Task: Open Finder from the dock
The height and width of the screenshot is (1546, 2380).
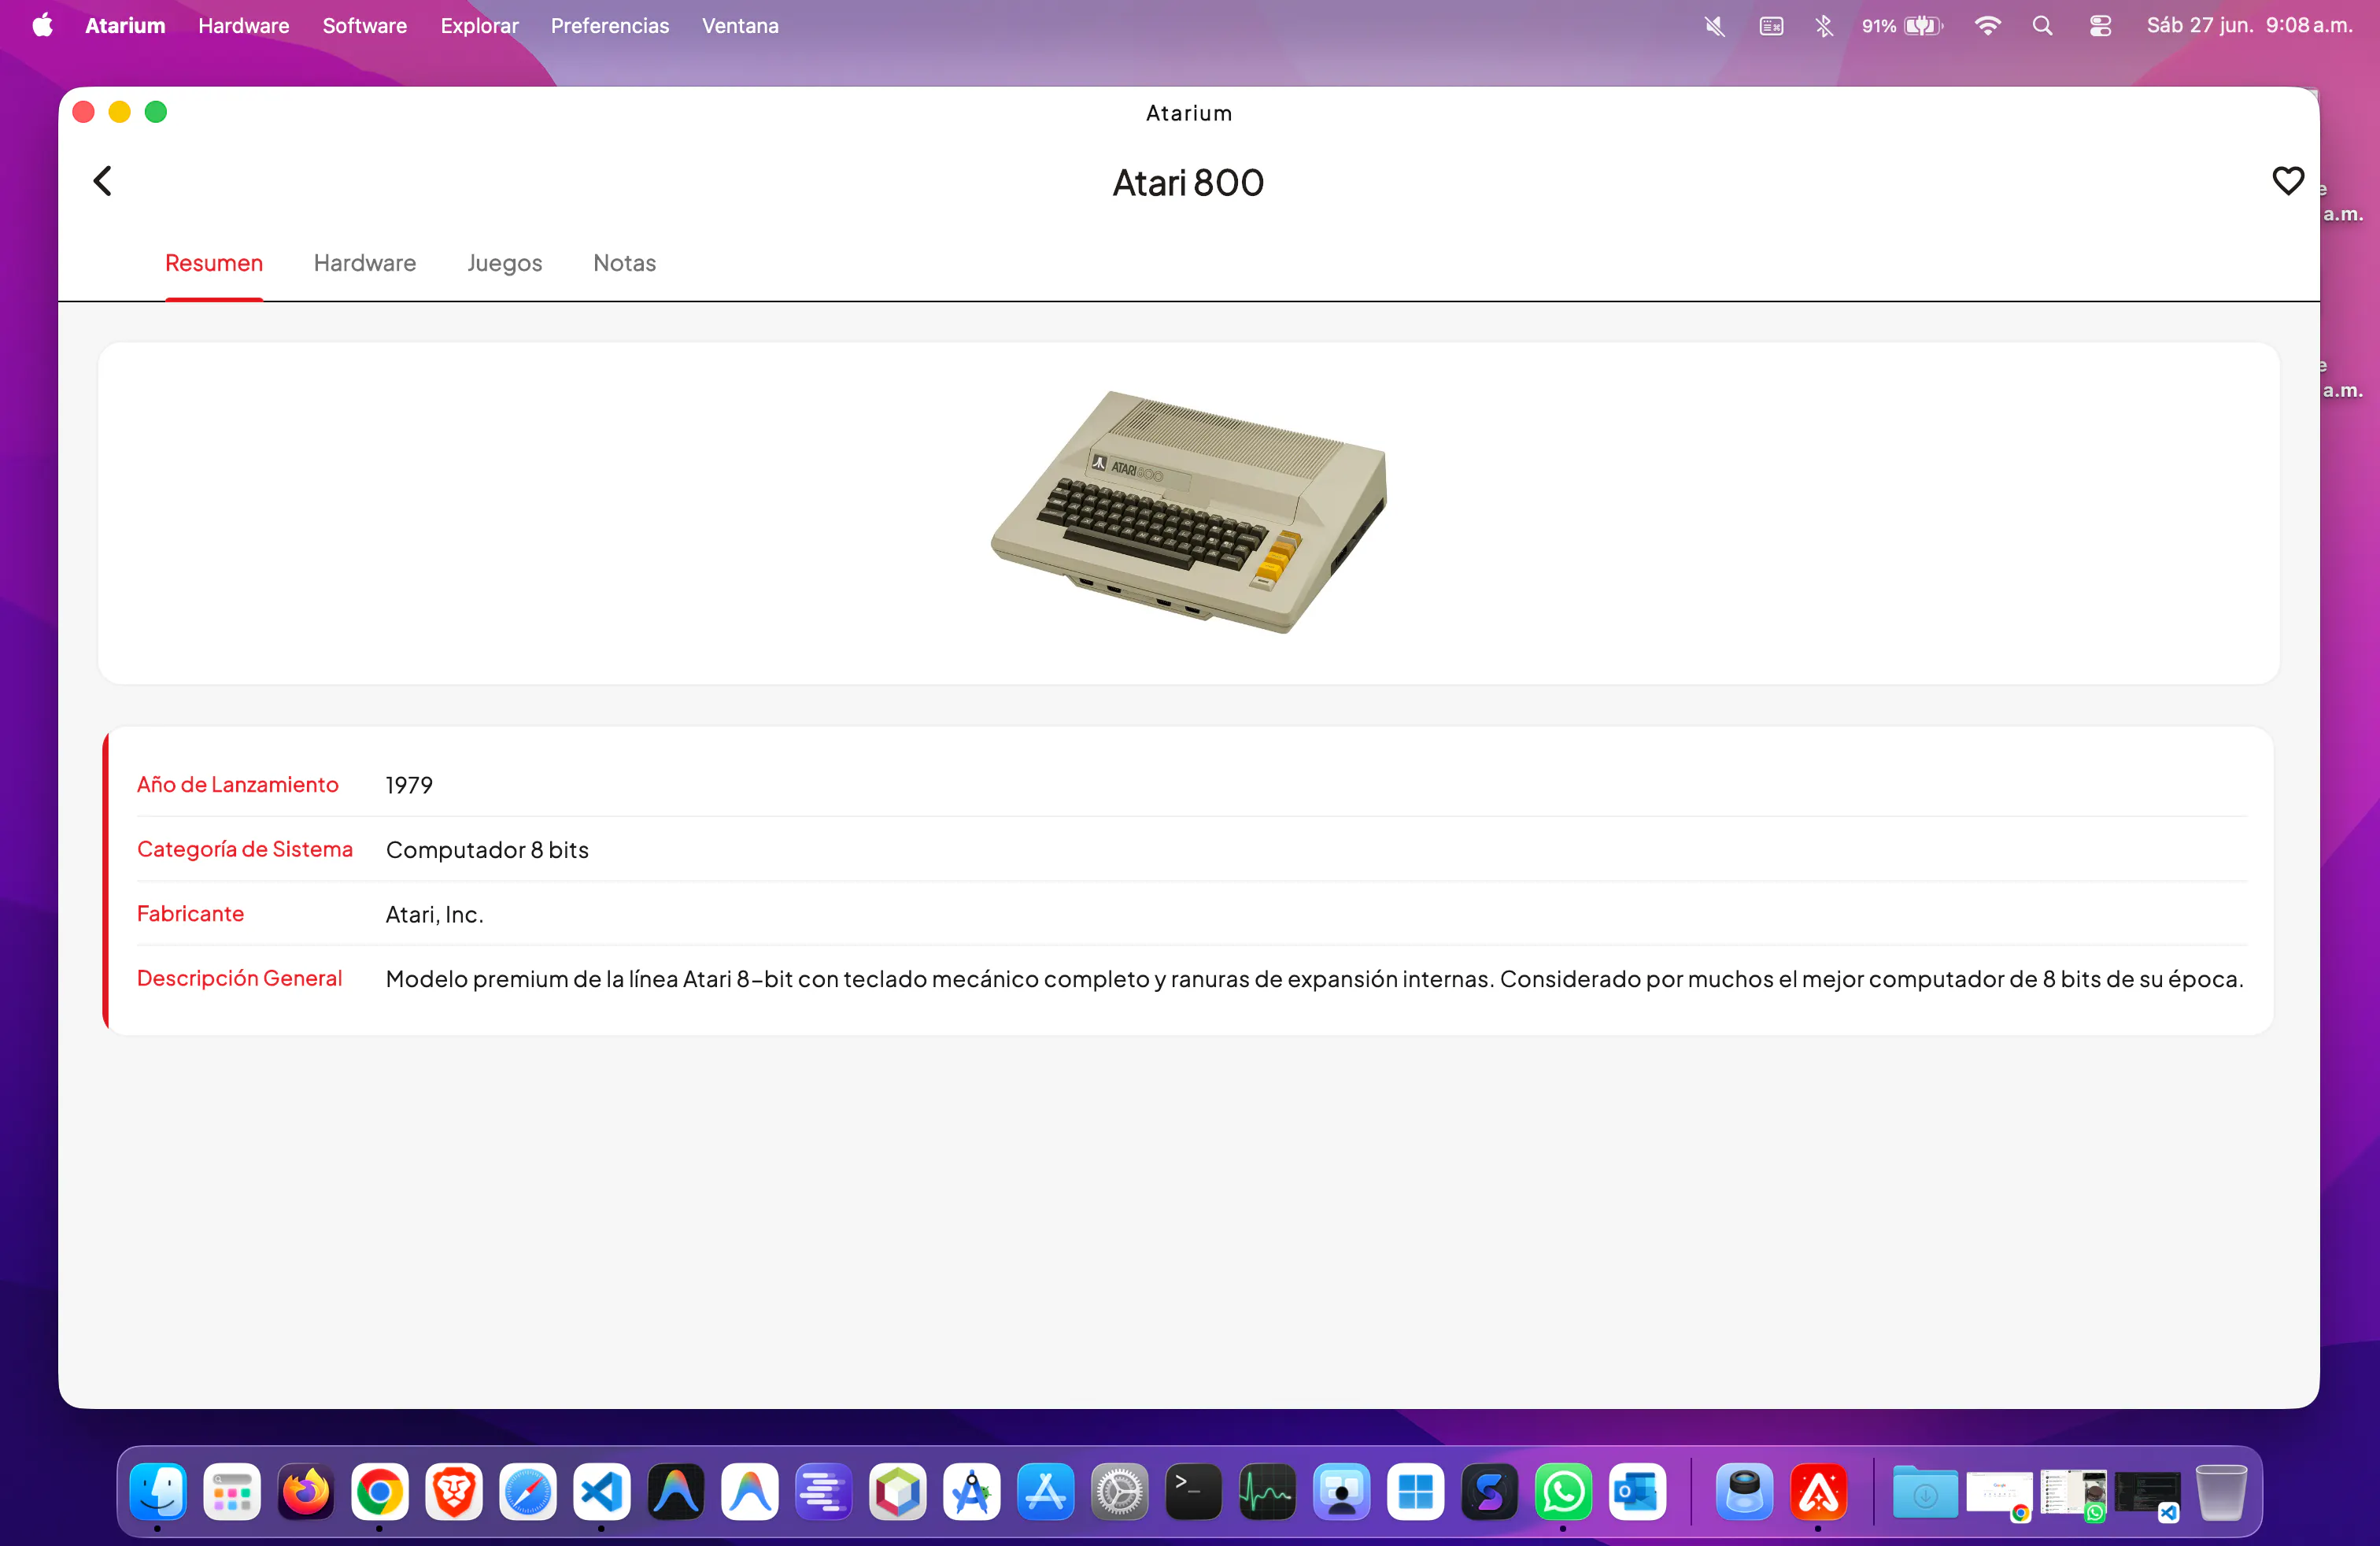Action: 158,1492
